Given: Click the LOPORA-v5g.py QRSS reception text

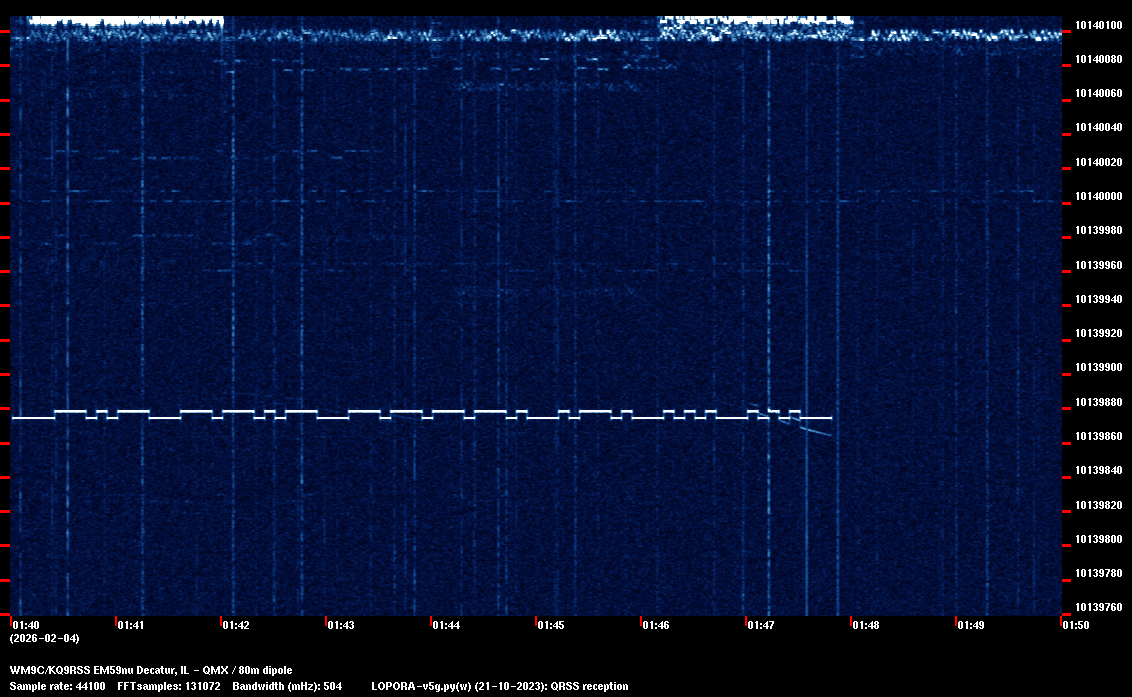Looking at the screenshot, I should [499, 687].
